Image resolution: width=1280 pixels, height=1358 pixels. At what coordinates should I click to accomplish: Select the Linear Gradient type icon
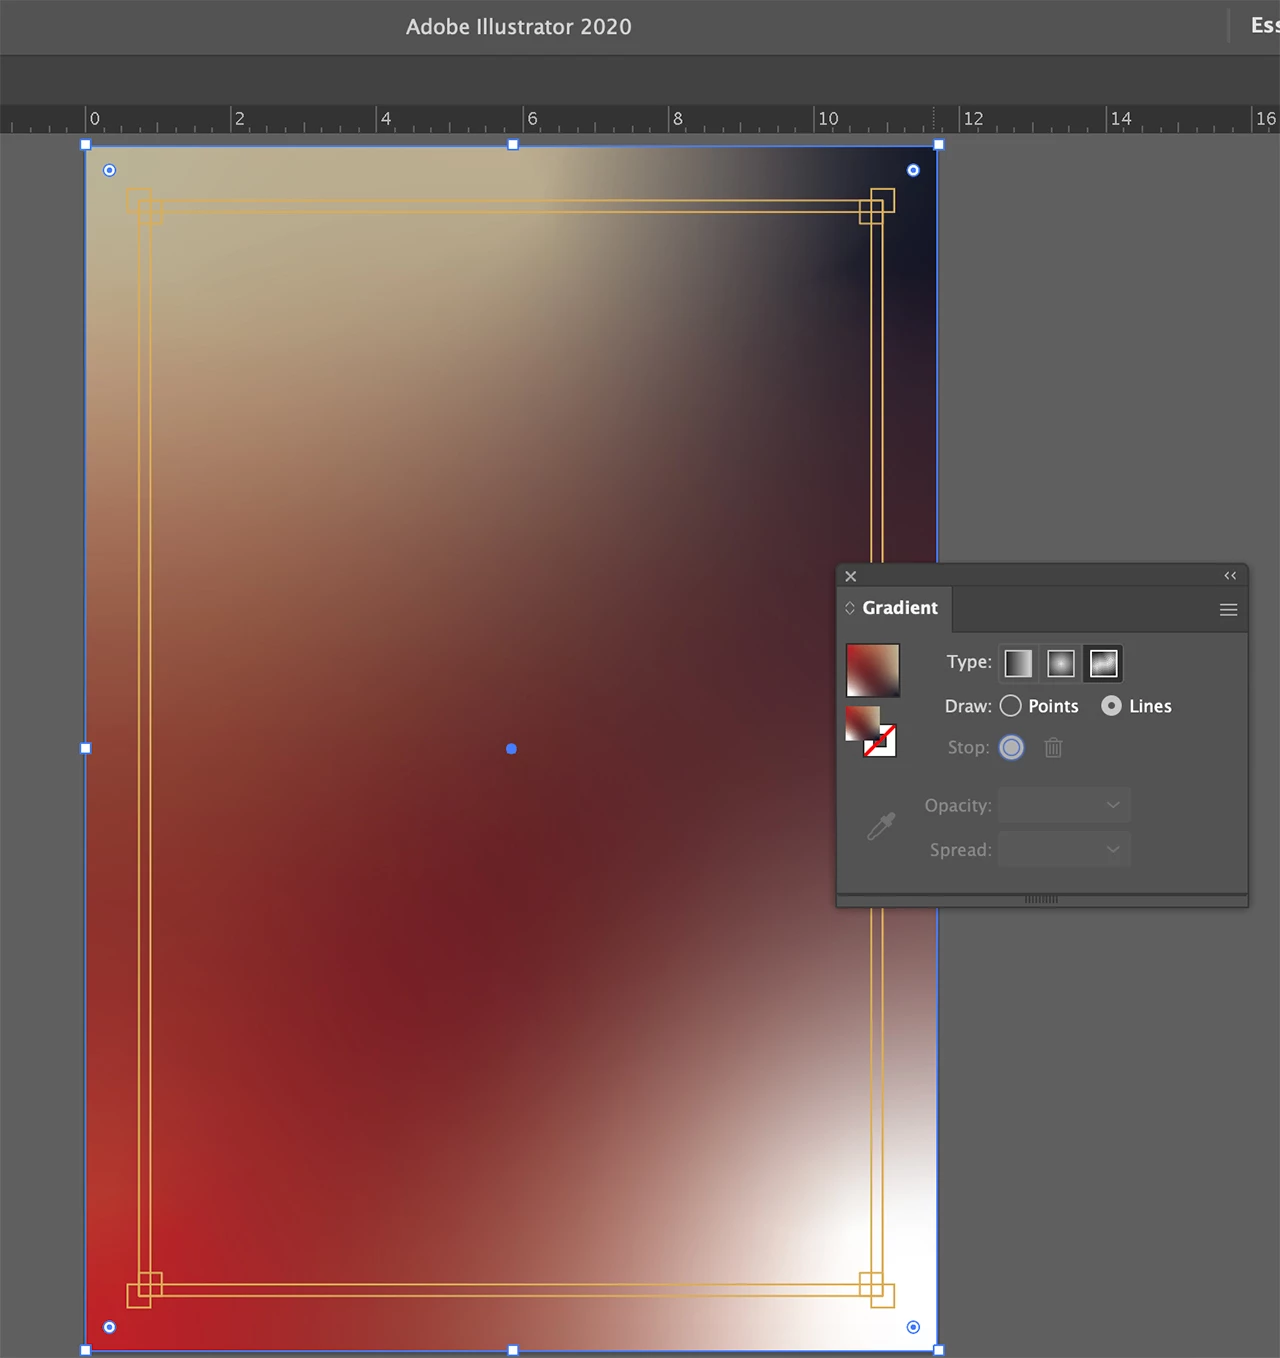click(1018, 663)
